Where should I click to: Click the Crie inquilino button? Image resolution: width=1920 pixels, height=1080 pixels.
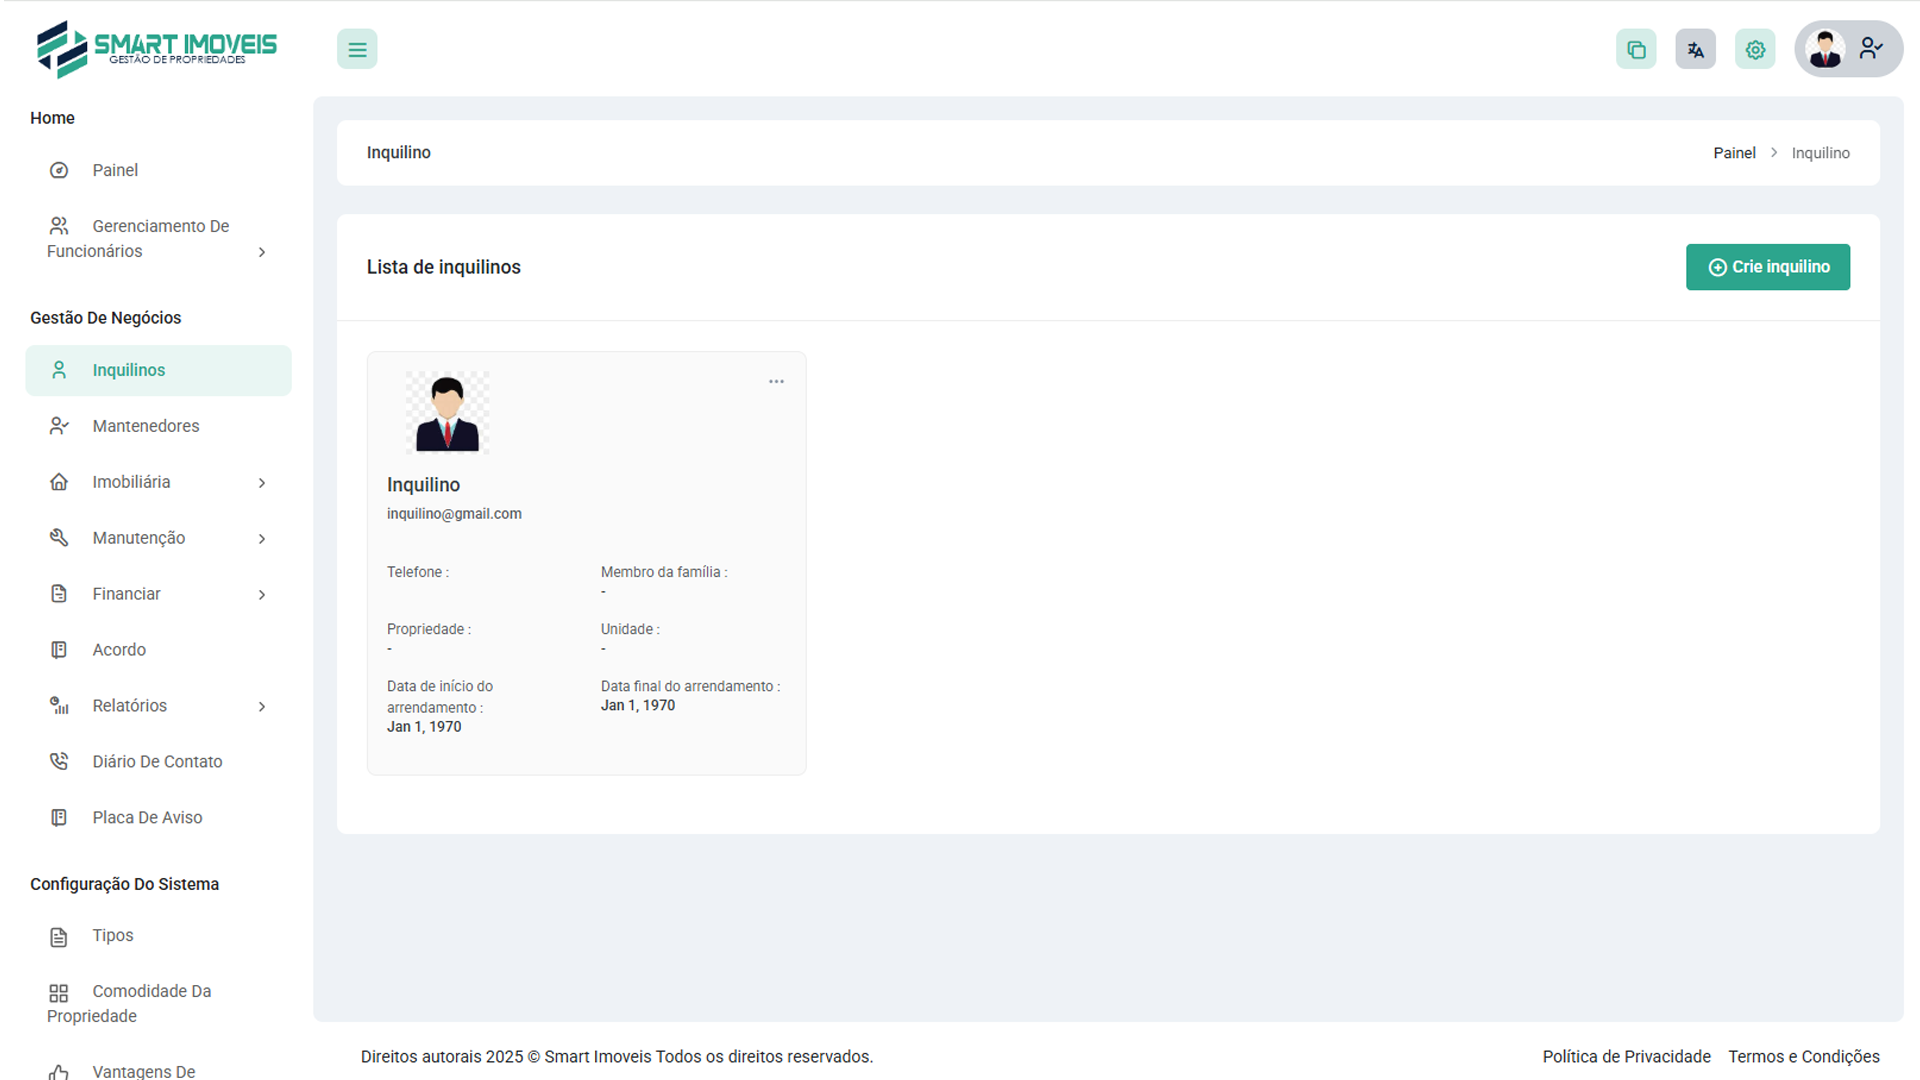click(1767, 267)
